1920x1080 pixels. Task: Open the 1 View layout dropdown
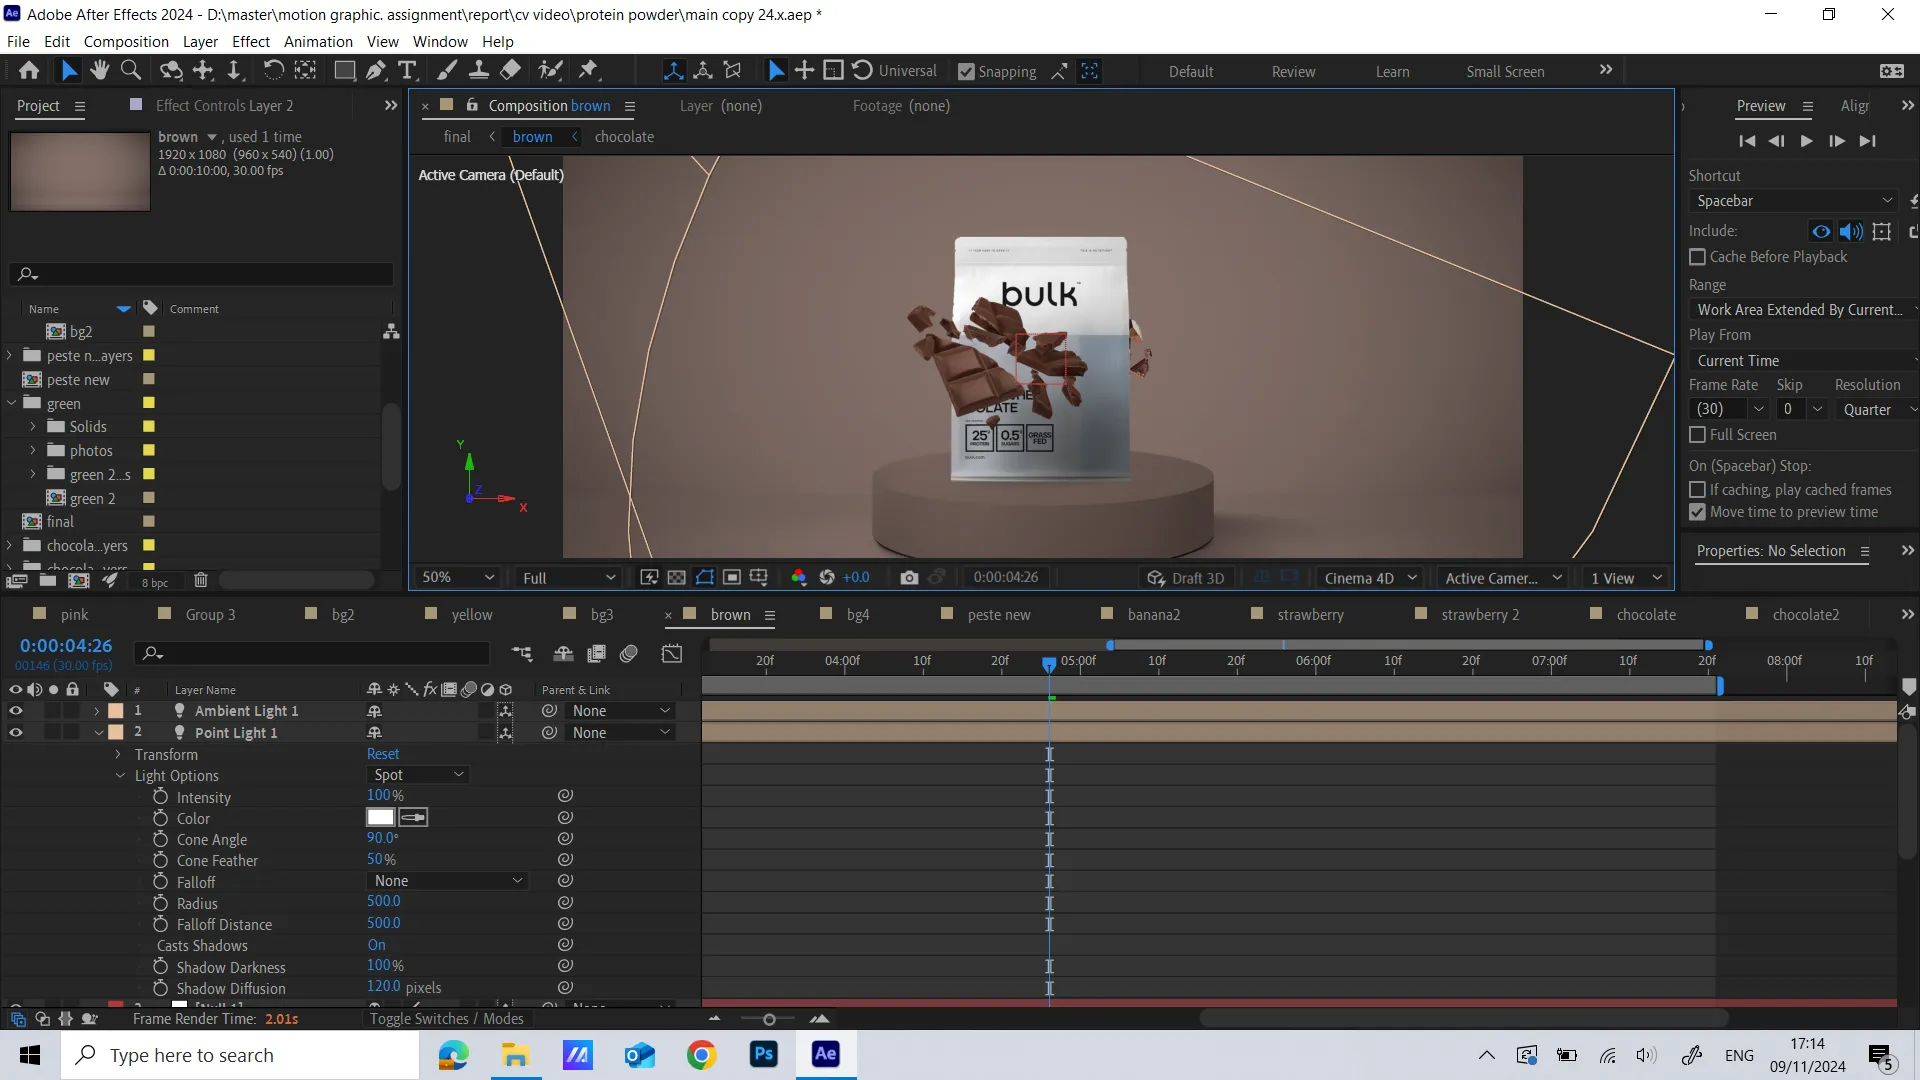1626,578
